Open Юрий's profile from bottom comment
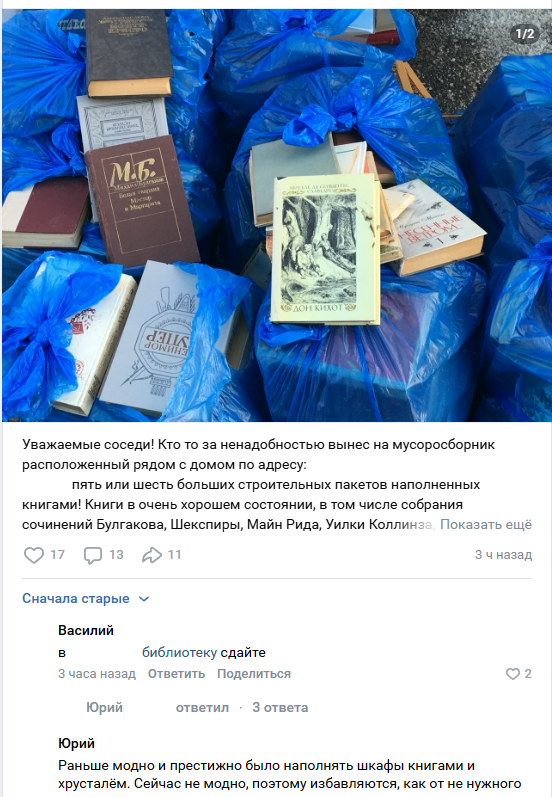The height and width of the screenshot is (797, 552). click(76, 743)
